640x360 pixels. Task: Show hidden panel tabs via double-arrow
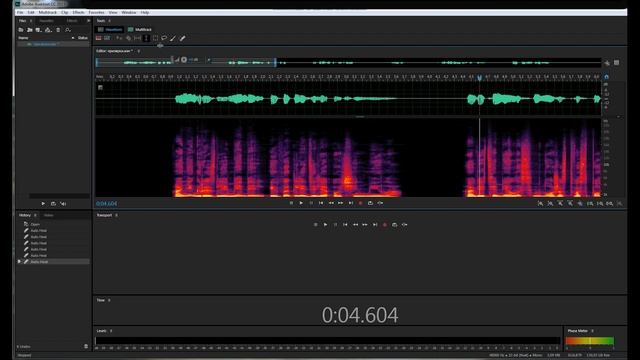click(x=89, y=20)
